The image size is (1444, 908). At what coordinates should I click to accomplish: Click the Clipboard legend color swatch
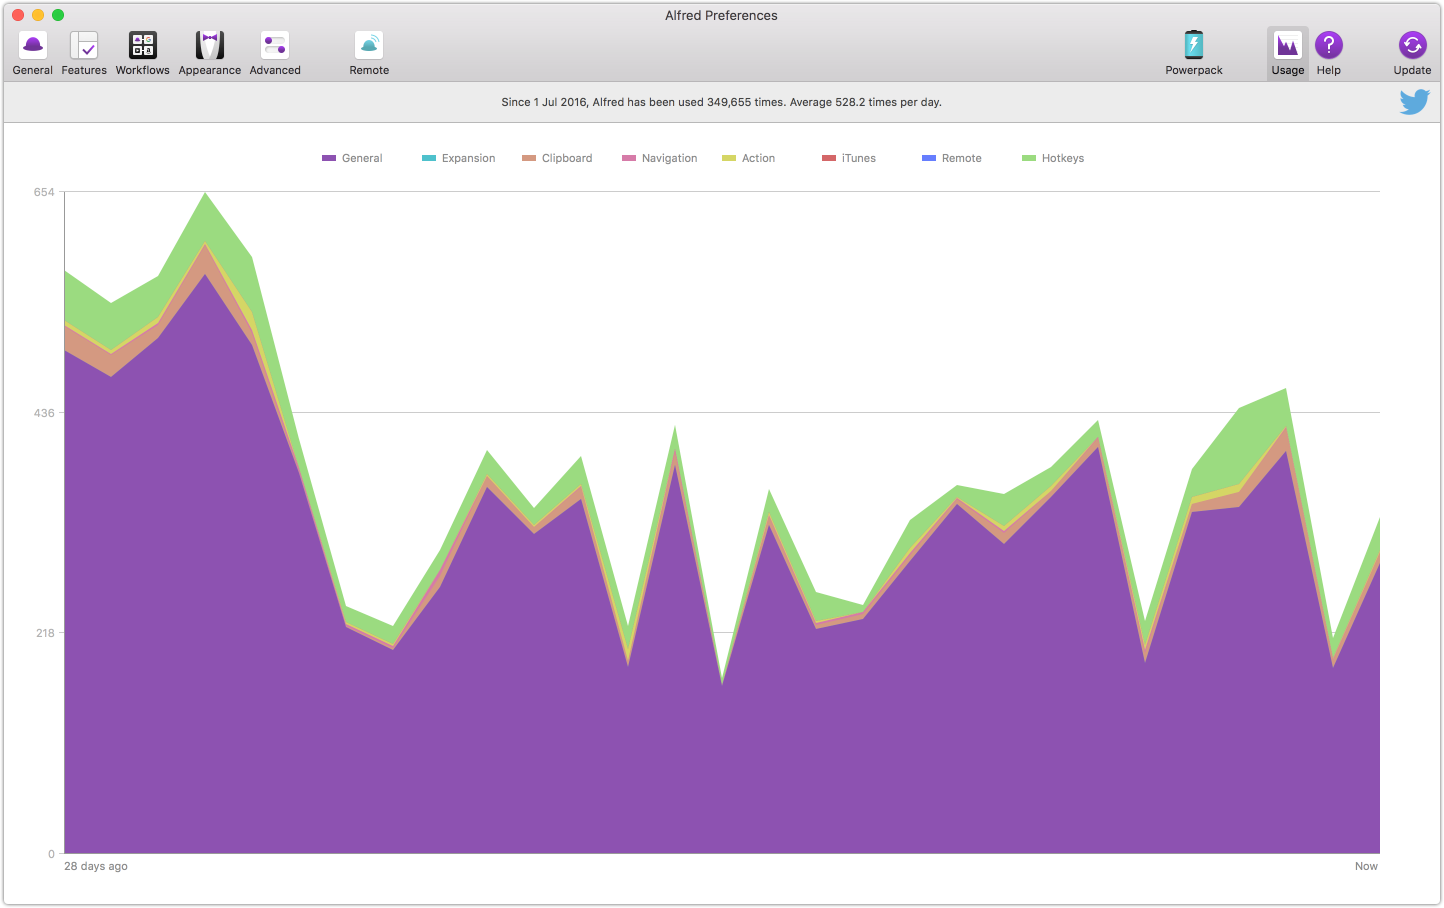(529, 158)
